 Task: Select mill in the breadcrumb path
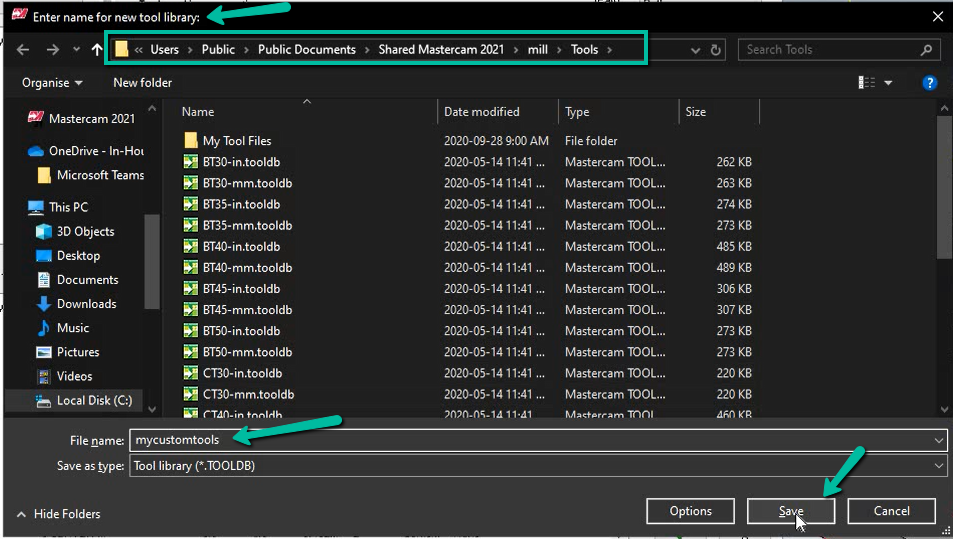click(537, 50)
